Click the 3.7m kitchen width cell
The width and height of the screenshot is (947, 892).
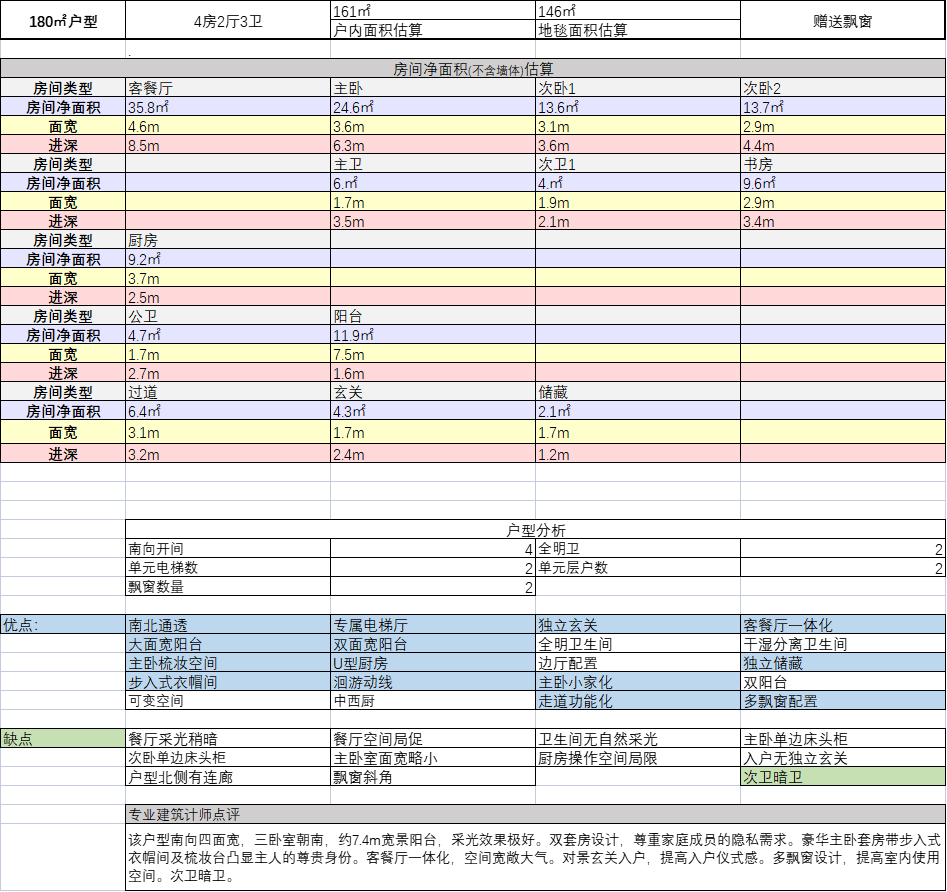pyautogui.click(x=228, y=278)
